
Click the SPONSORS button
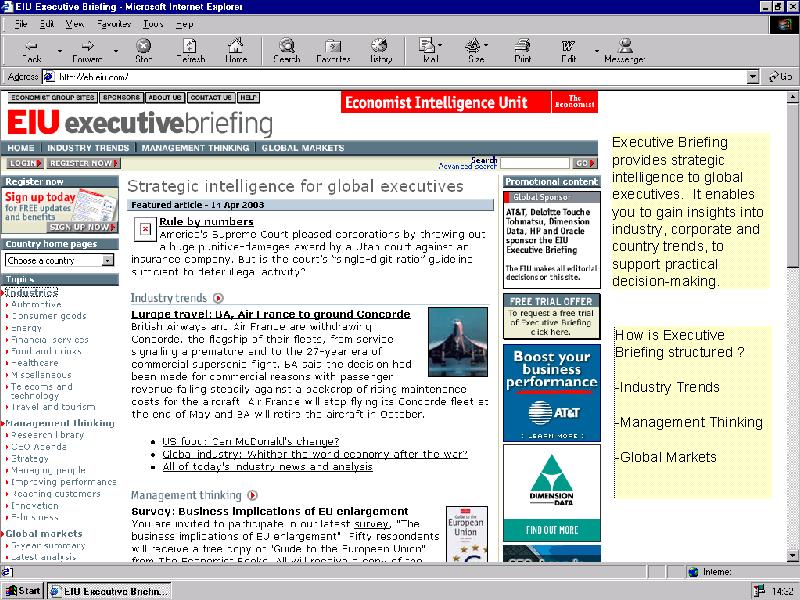[121, 97]
